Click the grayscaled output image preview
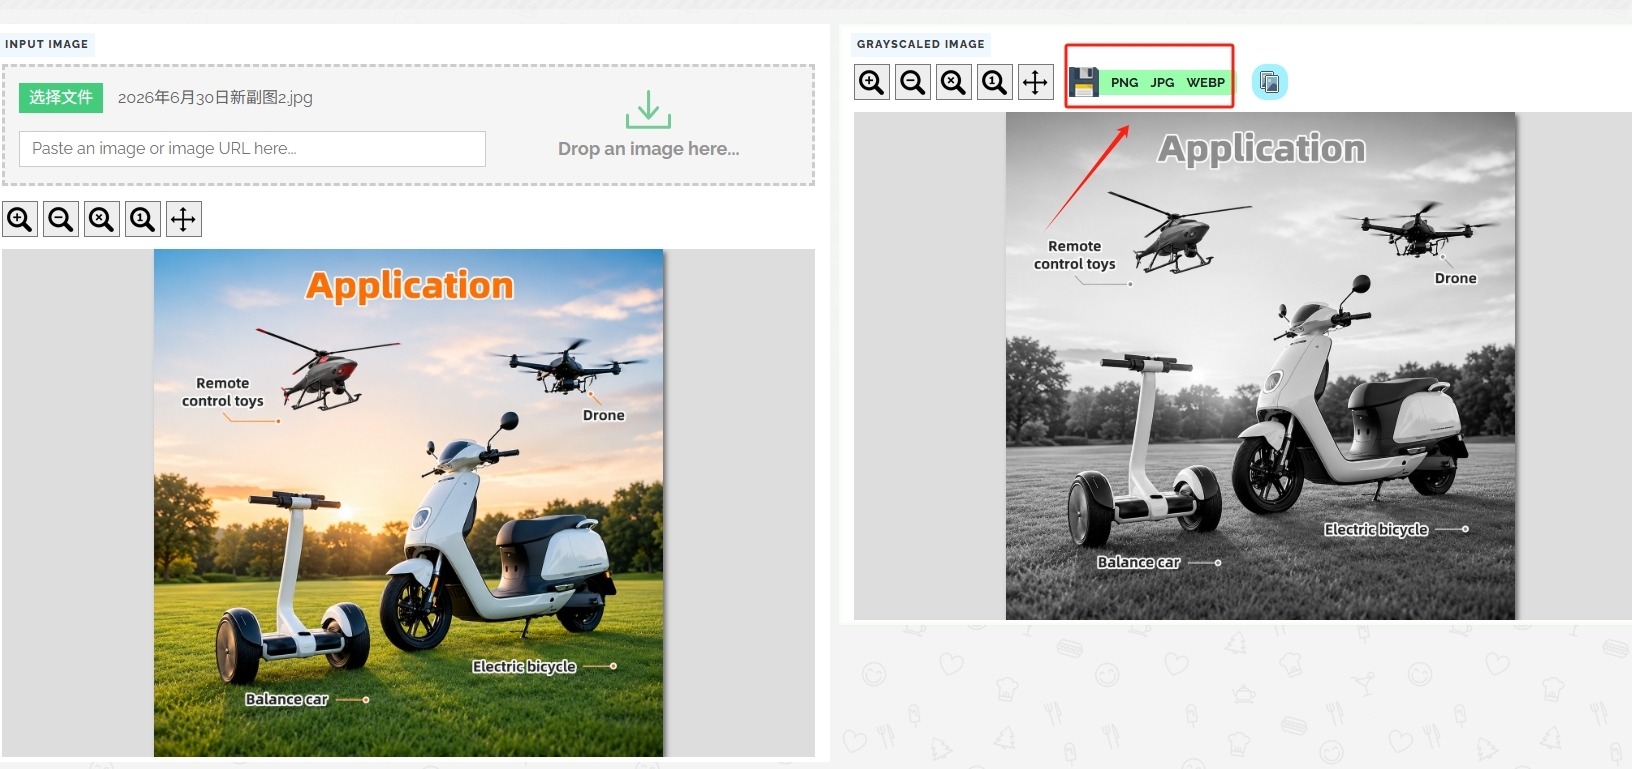 [x=1260, y=366]
